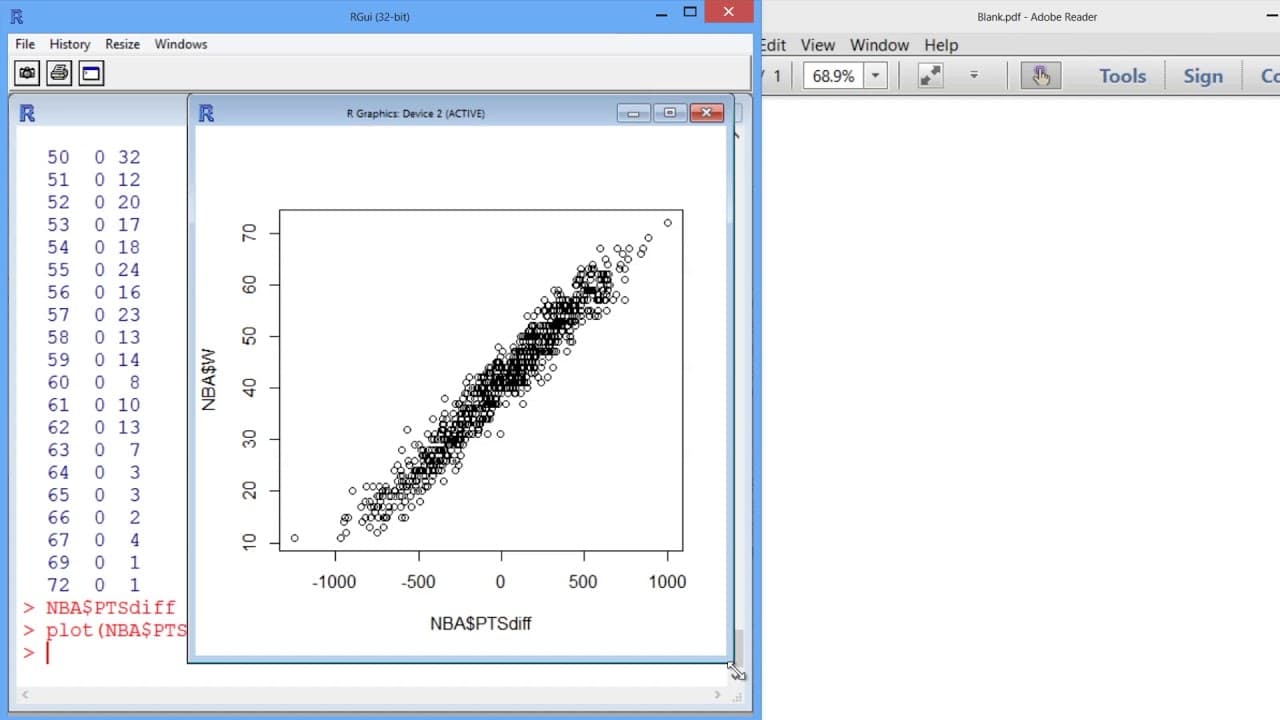Click the 68.9% zoom field in Adobe Reader
The height and width of the screenshot is (720, 1280).
click(834, 75)
